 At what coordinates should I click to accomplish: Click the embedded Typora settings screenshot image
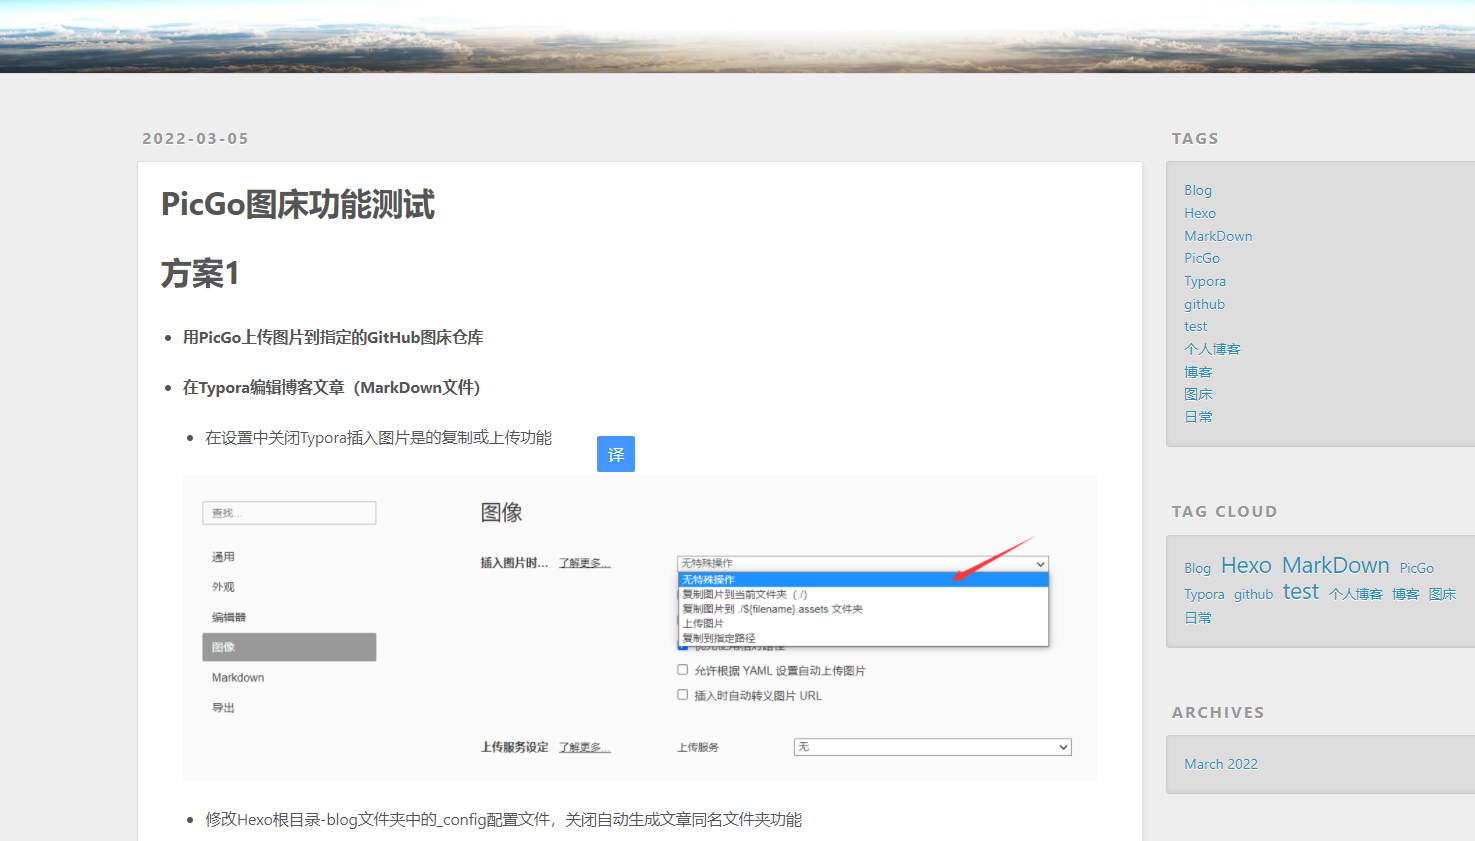click(x=640, y=628)
